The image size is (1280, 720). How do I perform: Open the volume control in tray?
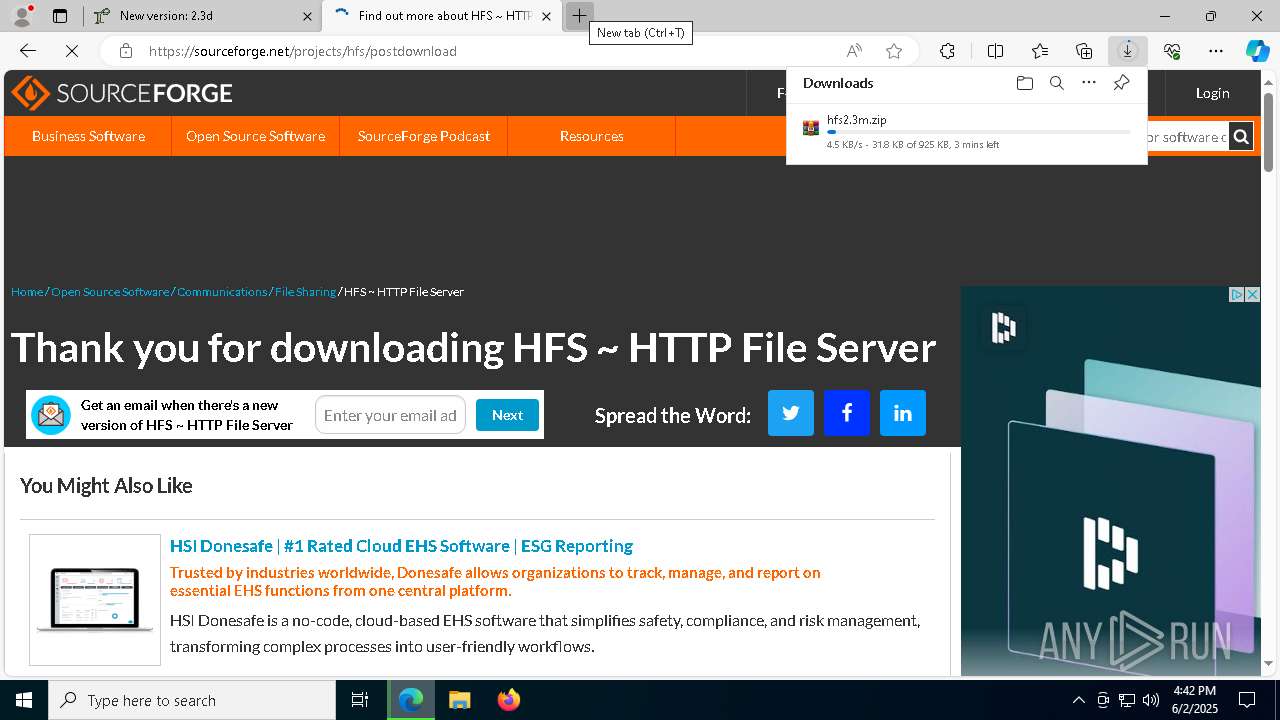(x=1150, y=700)
